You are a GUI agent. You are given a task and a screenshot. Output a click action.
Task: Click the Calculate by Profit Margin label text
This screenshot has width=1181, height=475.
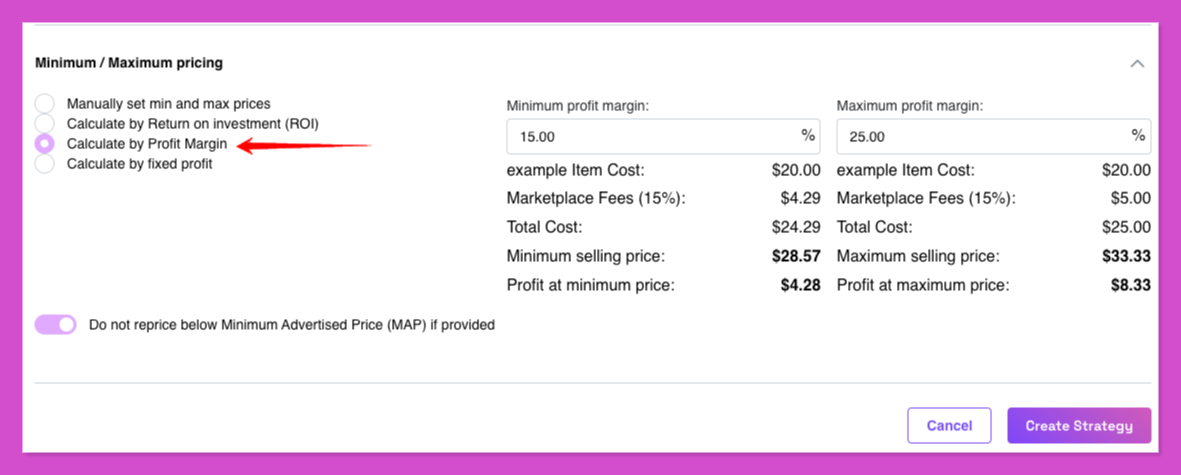tap(147, 143)
